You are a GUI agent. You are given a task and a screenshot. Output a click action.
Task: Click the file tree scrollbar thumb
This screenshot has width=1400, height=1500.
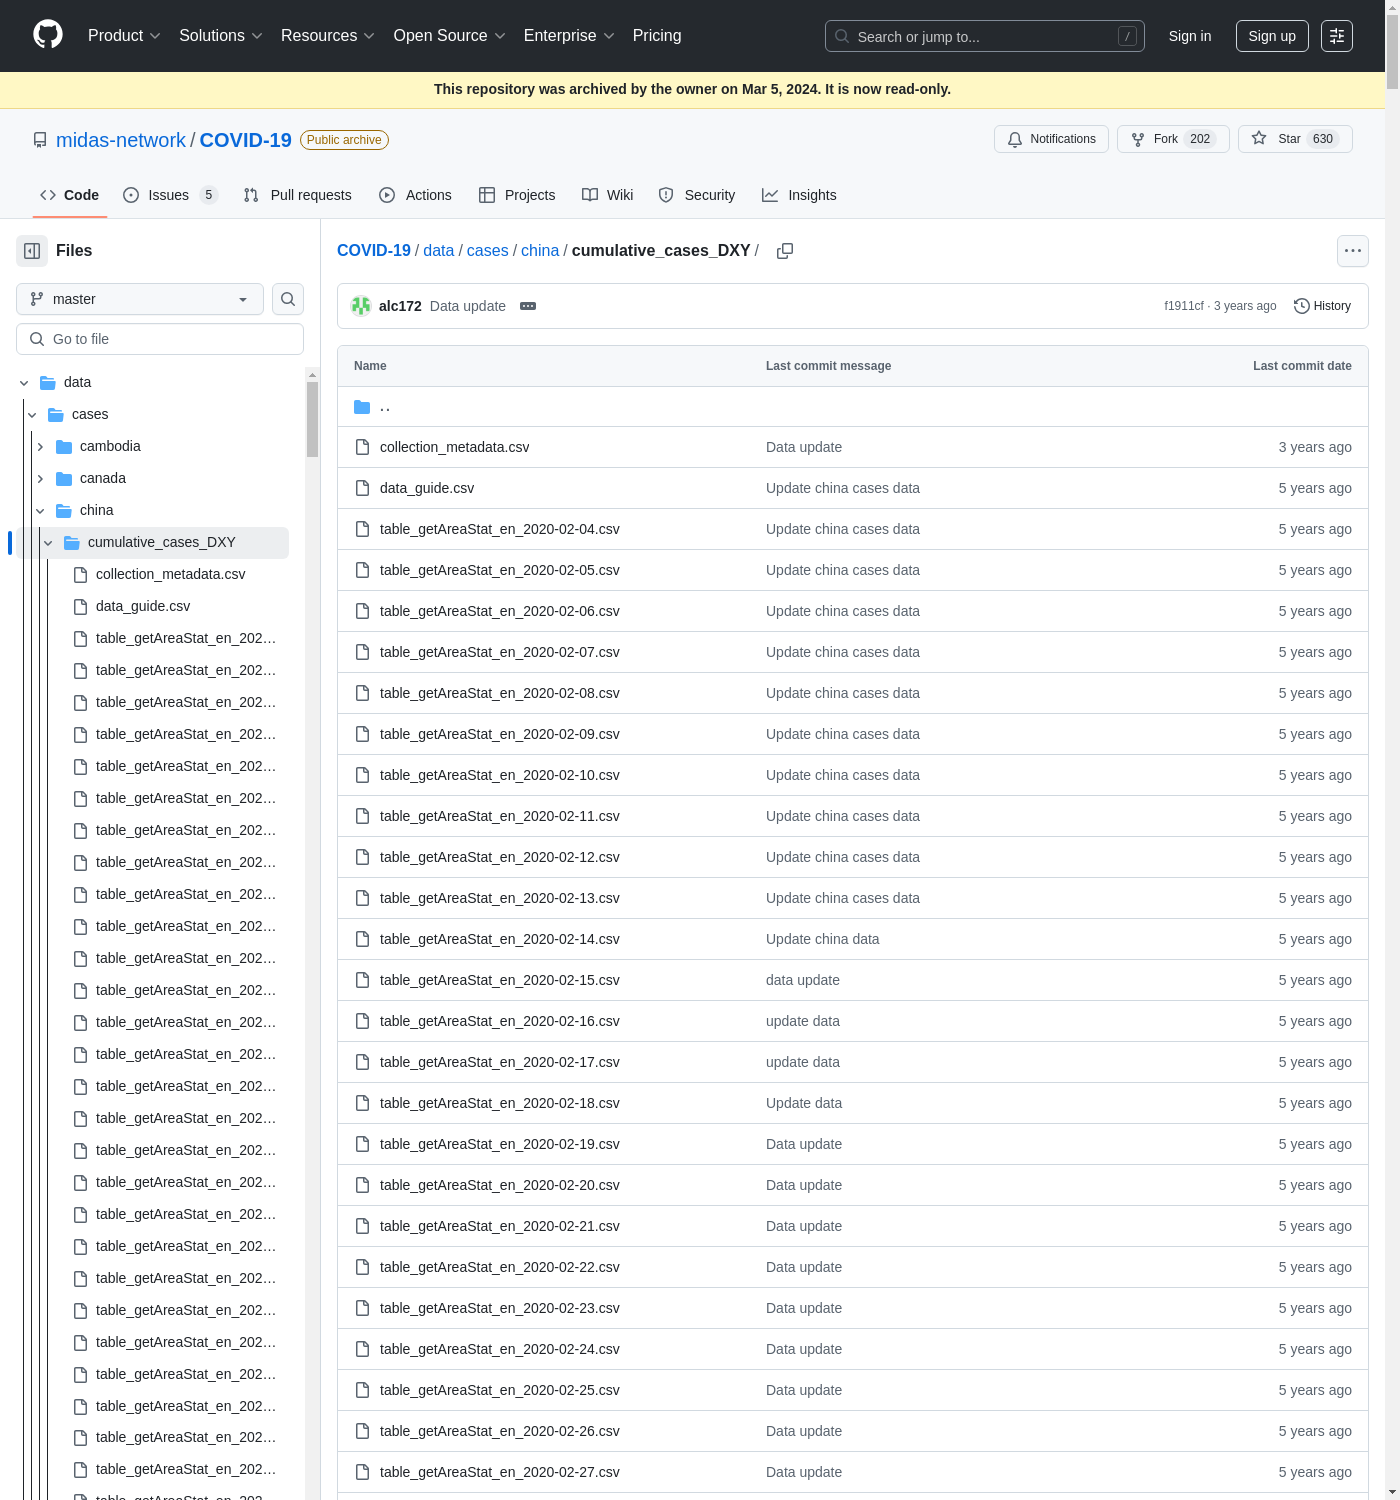click(312, 420)
